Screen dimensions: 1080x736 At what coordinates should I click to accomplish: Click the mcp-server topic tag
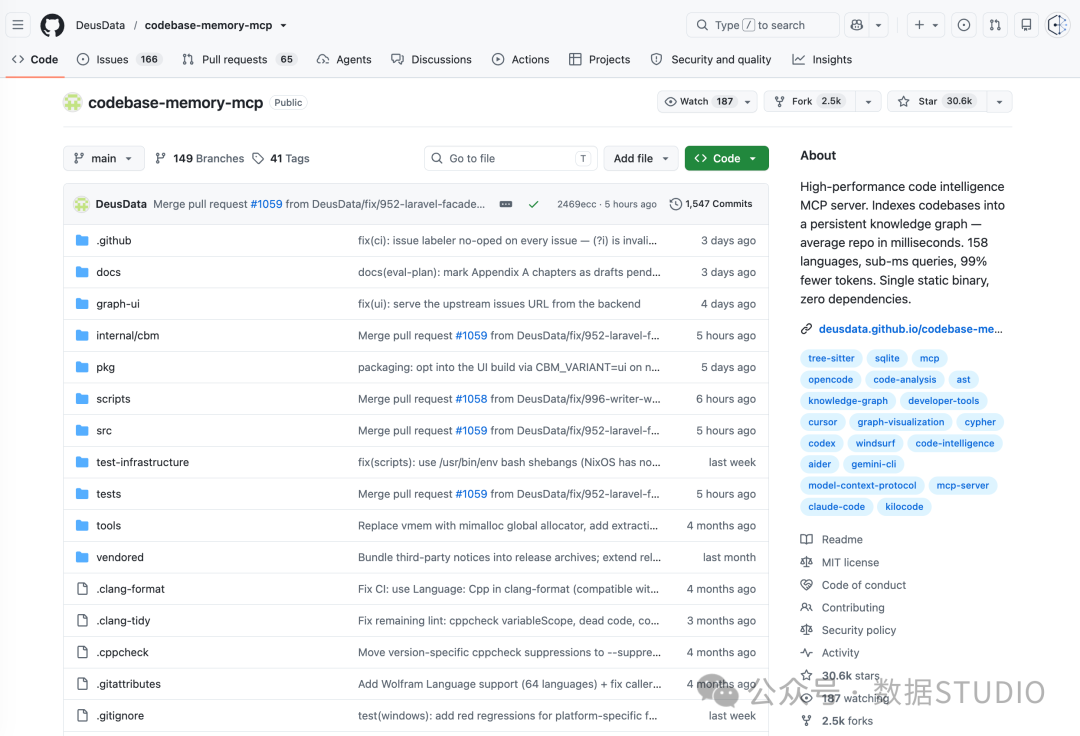click(962, 485)
